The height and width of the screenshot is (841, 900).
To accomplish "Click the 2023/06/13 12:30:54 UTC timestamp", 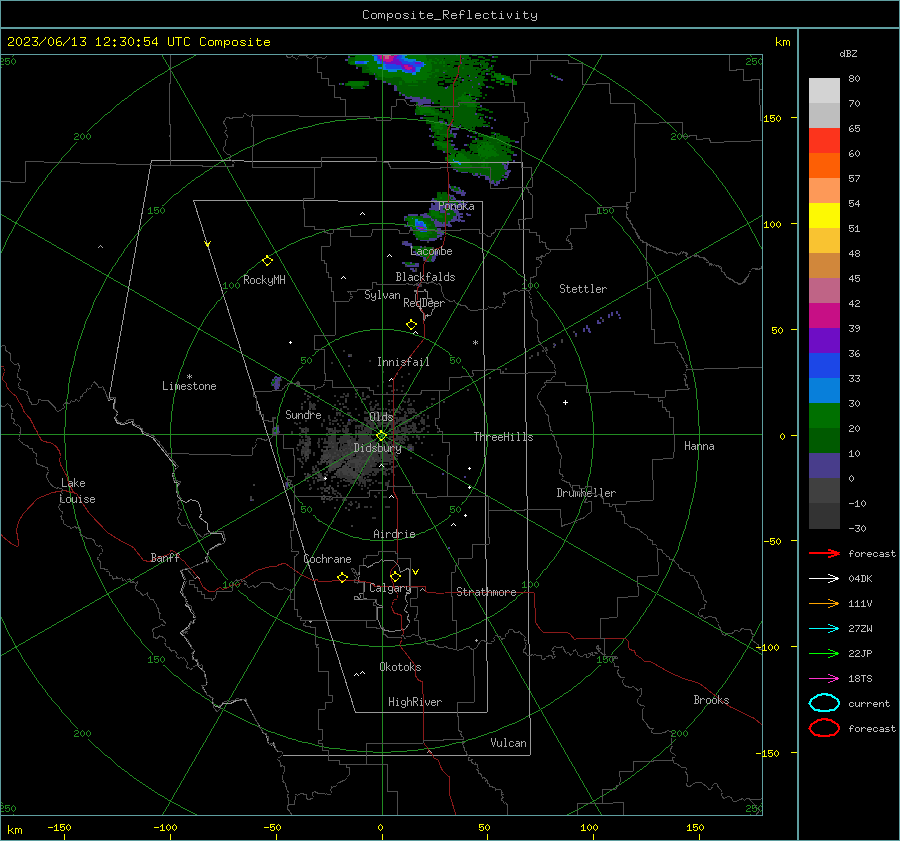I will 138,42.
